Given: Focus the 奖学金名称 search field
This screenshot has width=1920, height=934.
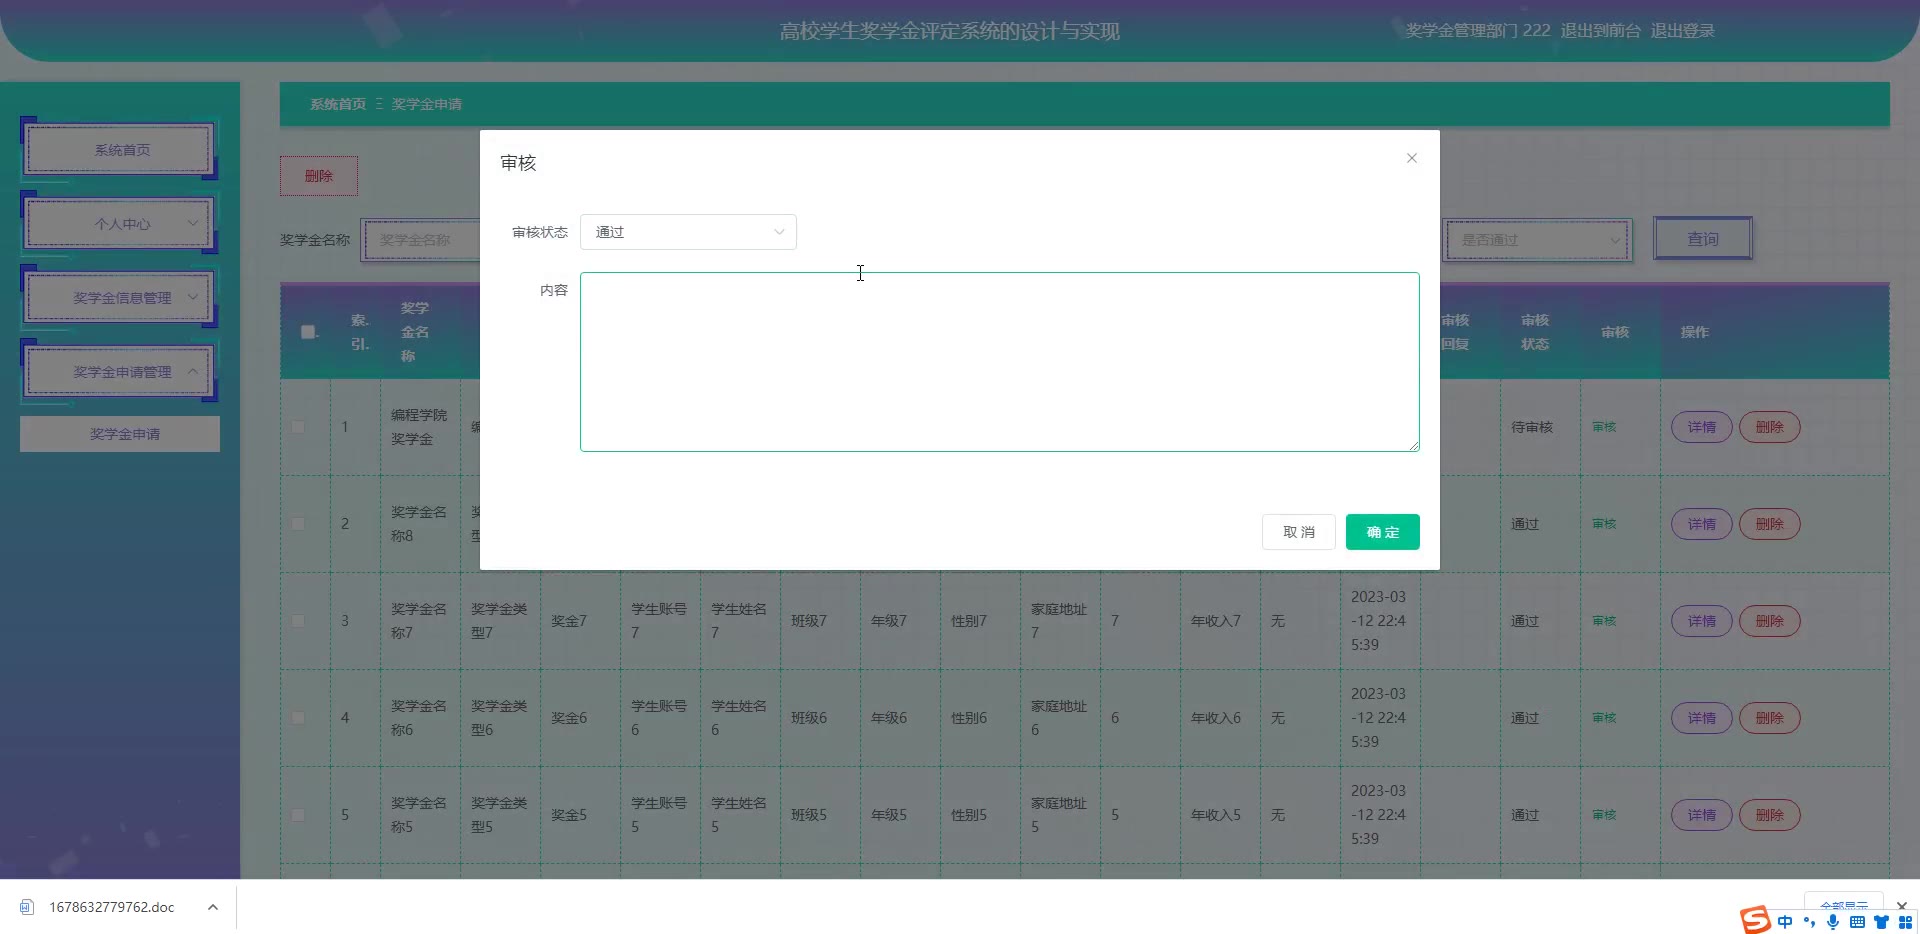Looking at the screenshot, I should click(x=421, y=240).
